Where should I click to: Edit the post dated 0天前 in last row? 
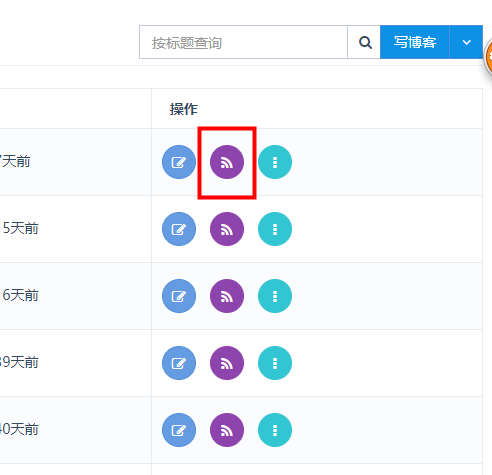coord(179,430)
